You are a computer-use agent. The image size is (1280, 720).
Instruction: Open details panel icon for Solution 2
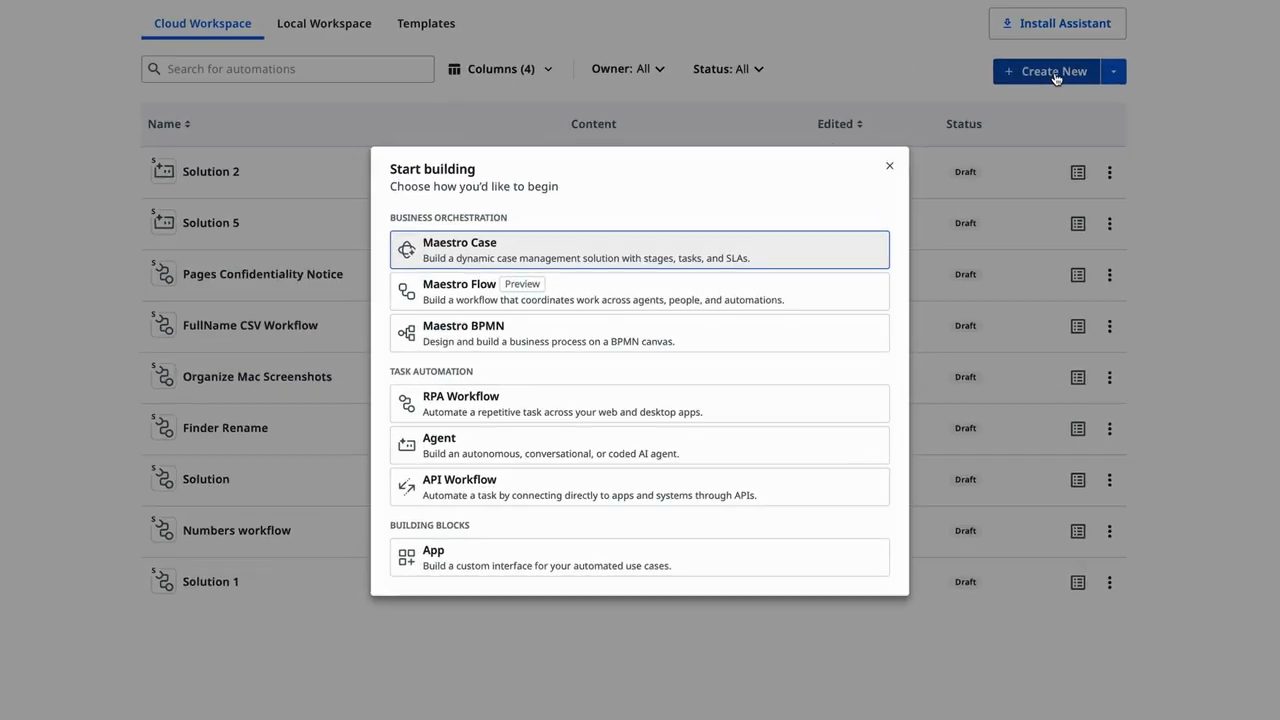click(1078, 173)
